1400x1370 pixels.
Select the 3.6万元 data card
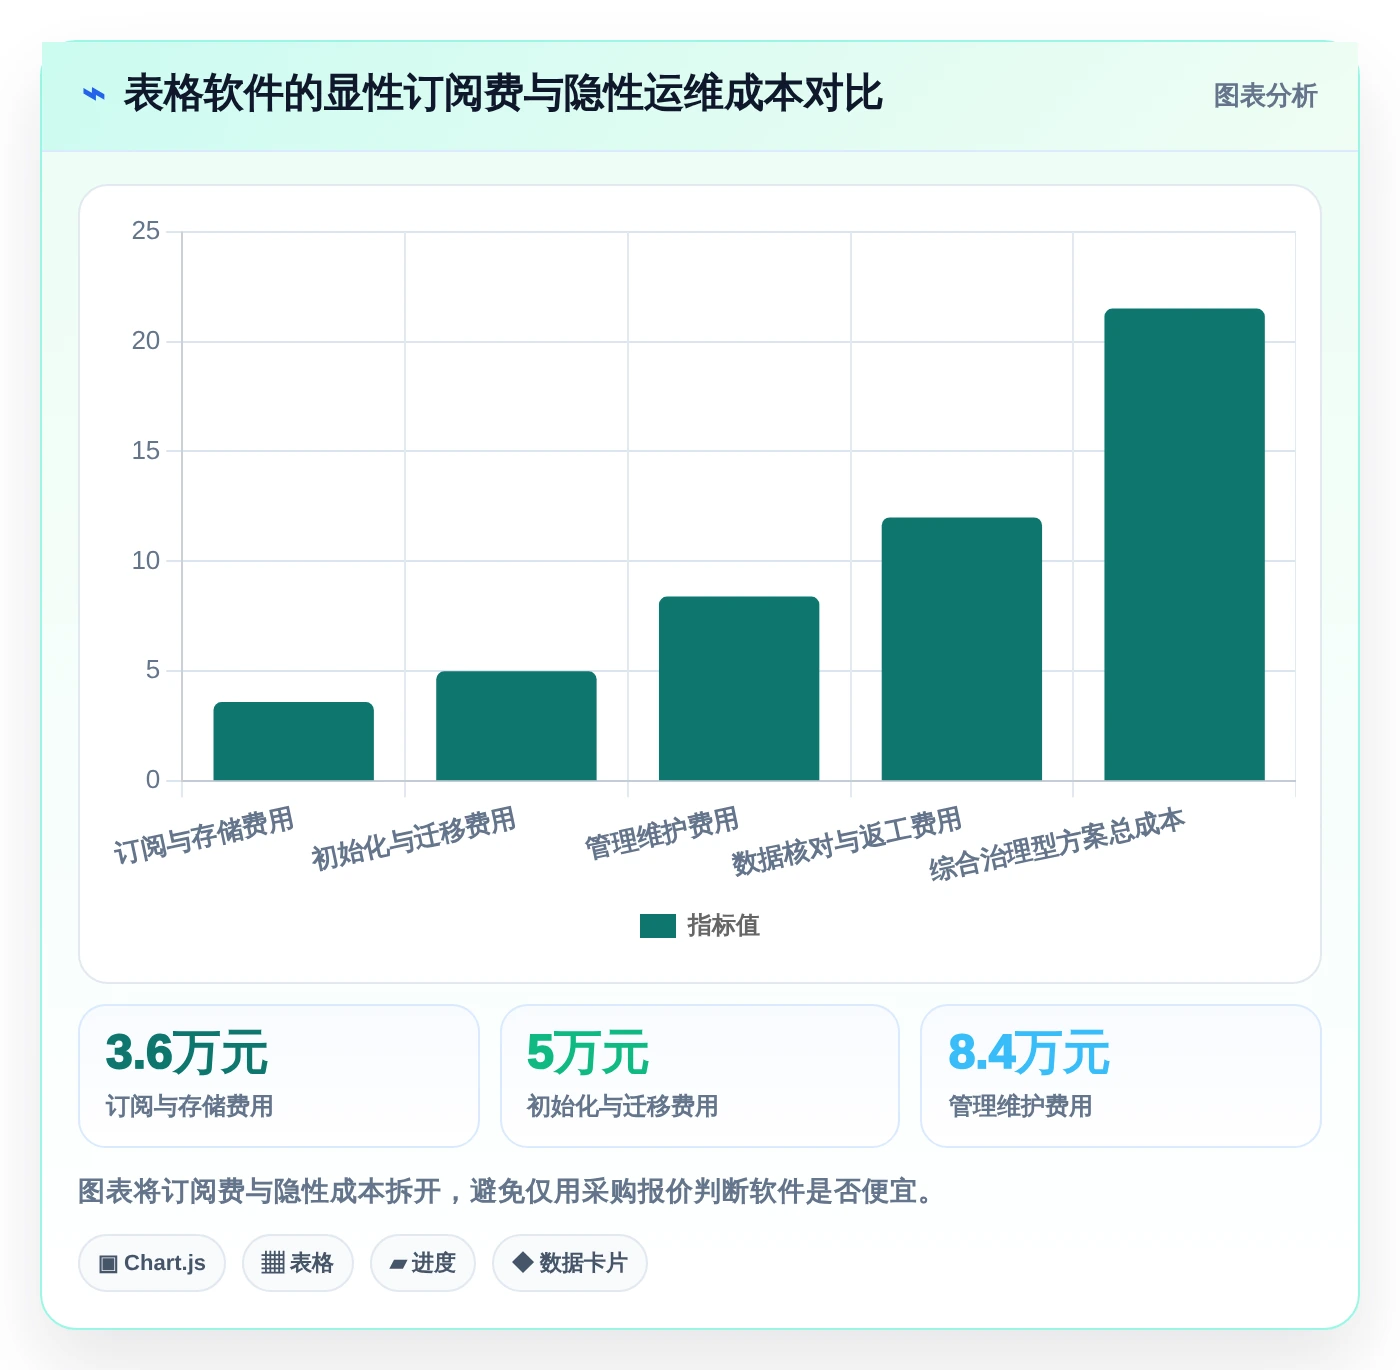[279, 1076]
